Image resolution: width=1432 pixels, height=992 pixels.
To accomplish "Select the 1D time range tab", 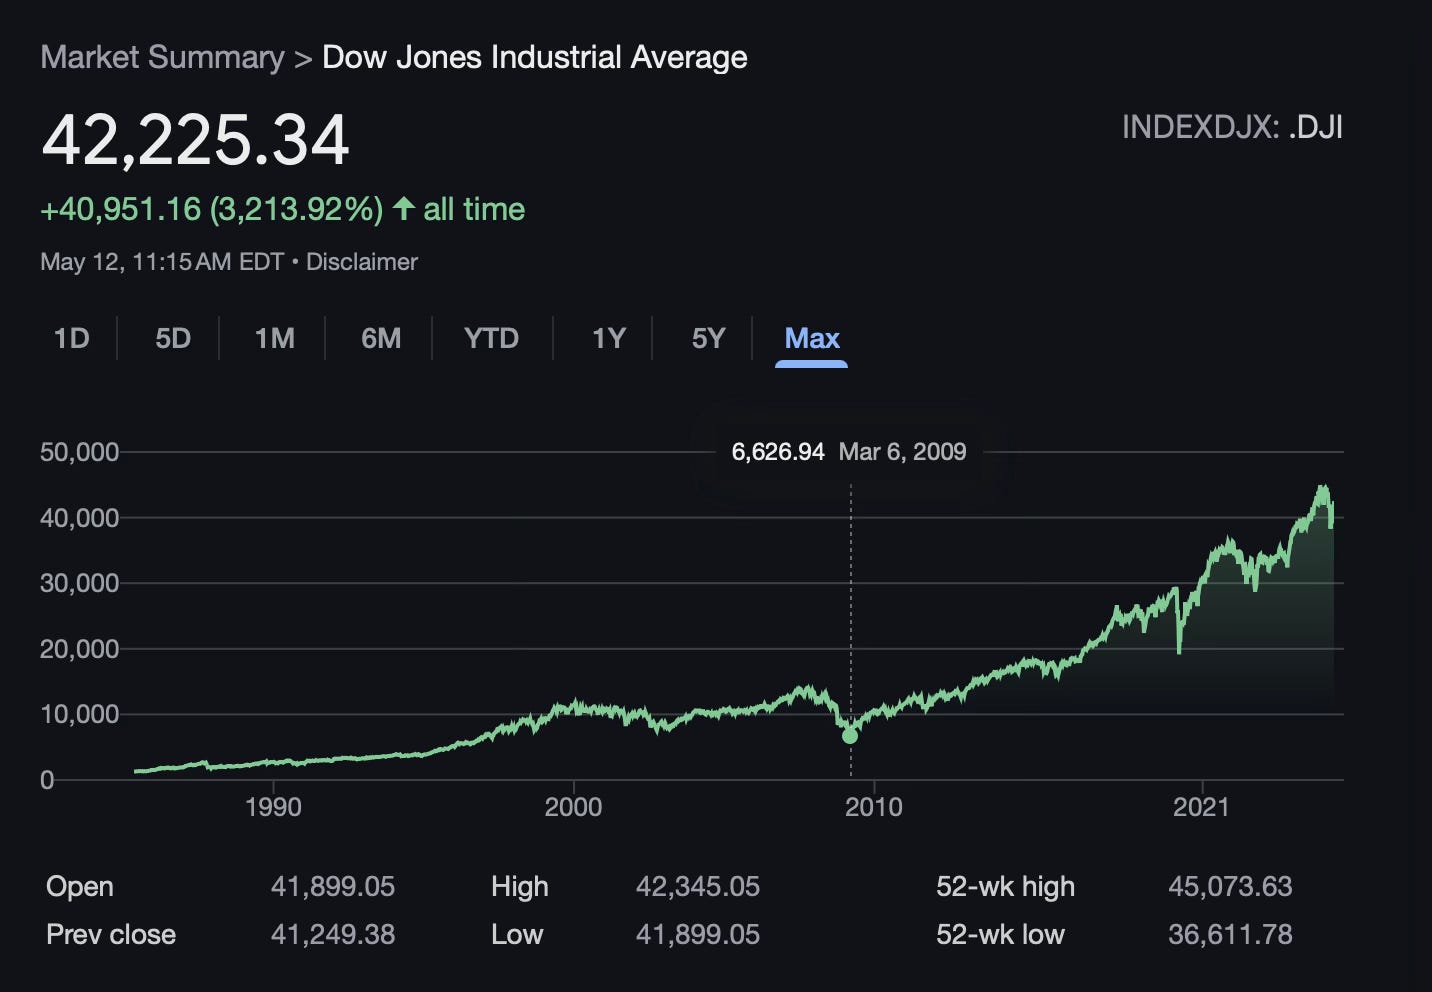I will pos(71,338).
